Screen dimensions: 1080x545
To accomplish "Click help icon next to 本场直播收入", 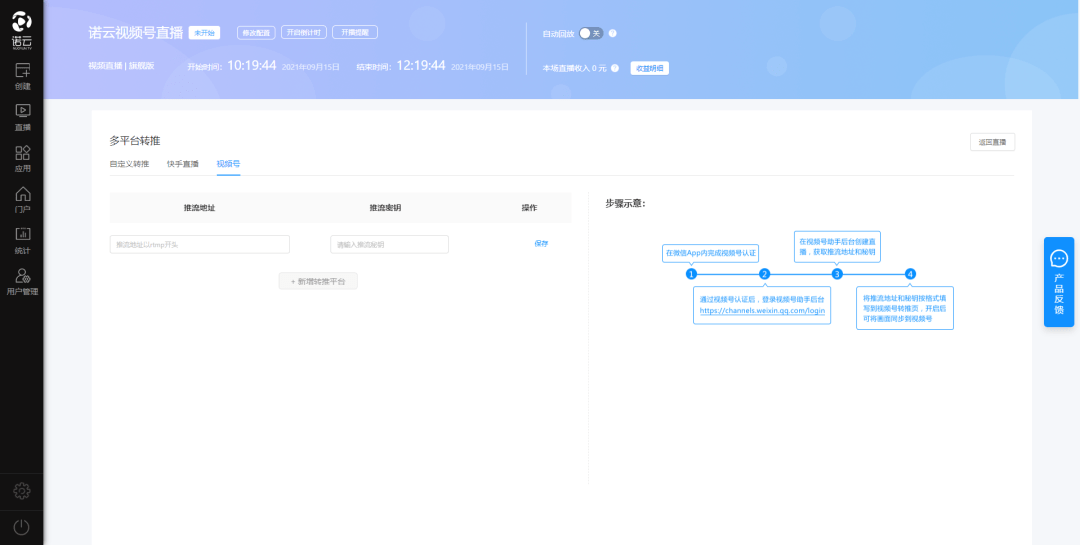I will click(x=614, y=68).
